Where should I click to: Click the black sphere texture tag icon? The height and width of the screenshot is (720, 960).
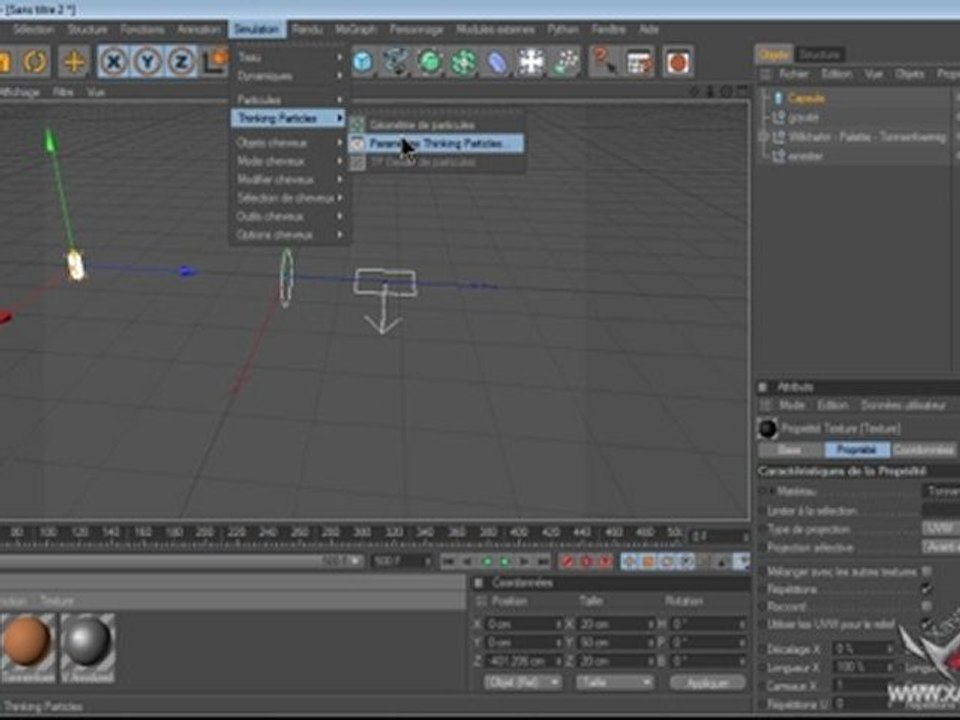(768, 429)
